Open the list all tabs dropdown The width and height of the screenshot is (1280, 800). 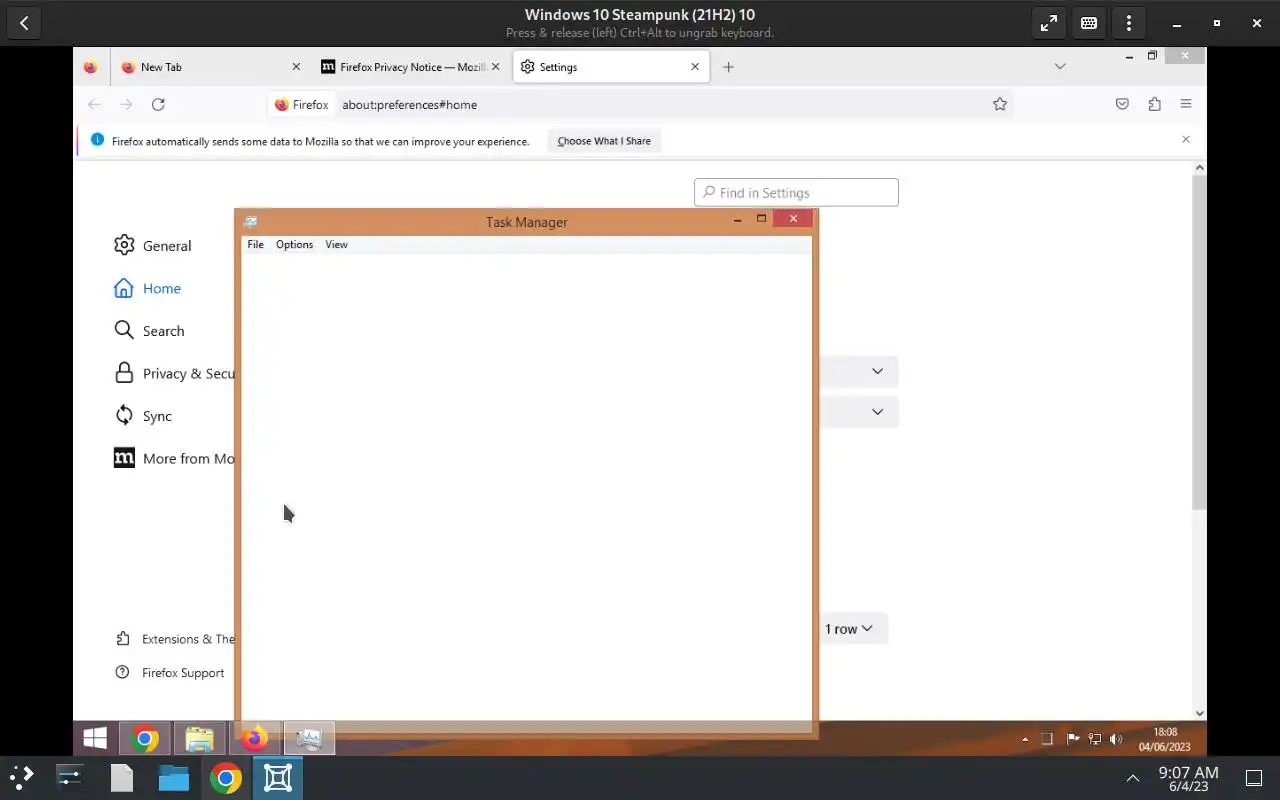click(1060, 67)
